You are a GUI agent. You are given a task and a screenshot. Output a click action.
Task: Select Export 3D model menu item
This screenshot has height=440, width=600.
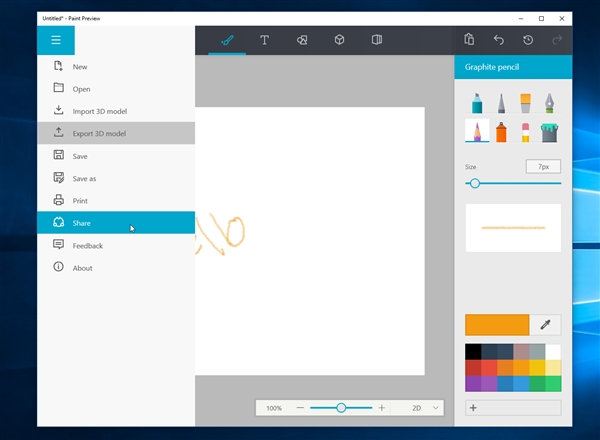tap(99, 133)
